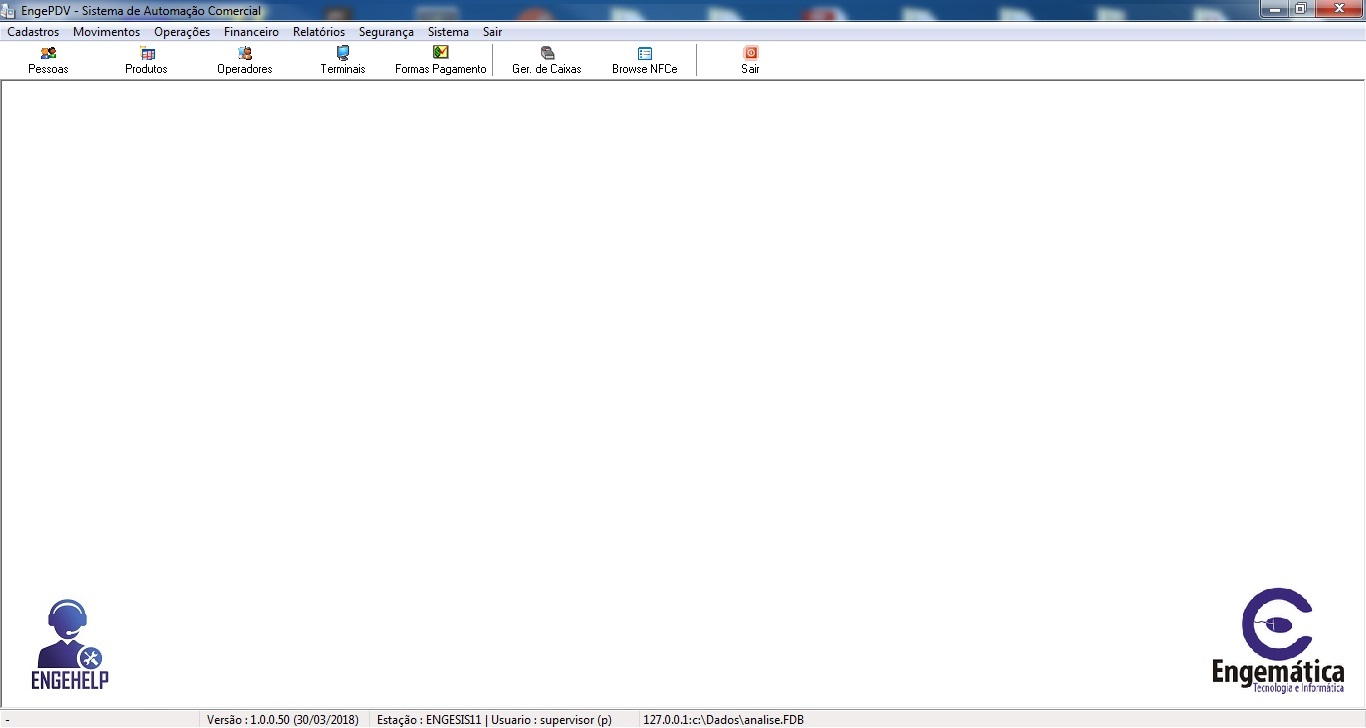
Task: Open the Operadores toolbar icon
Action: point(245,60)
